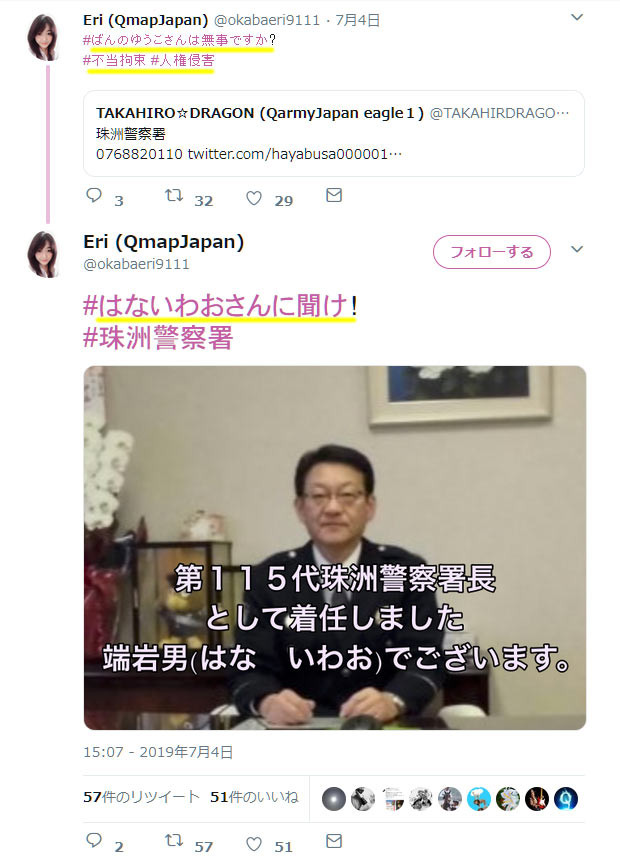Reply to the first tweet with 3 replies
The image size is (620, 866).
[94, 196]
